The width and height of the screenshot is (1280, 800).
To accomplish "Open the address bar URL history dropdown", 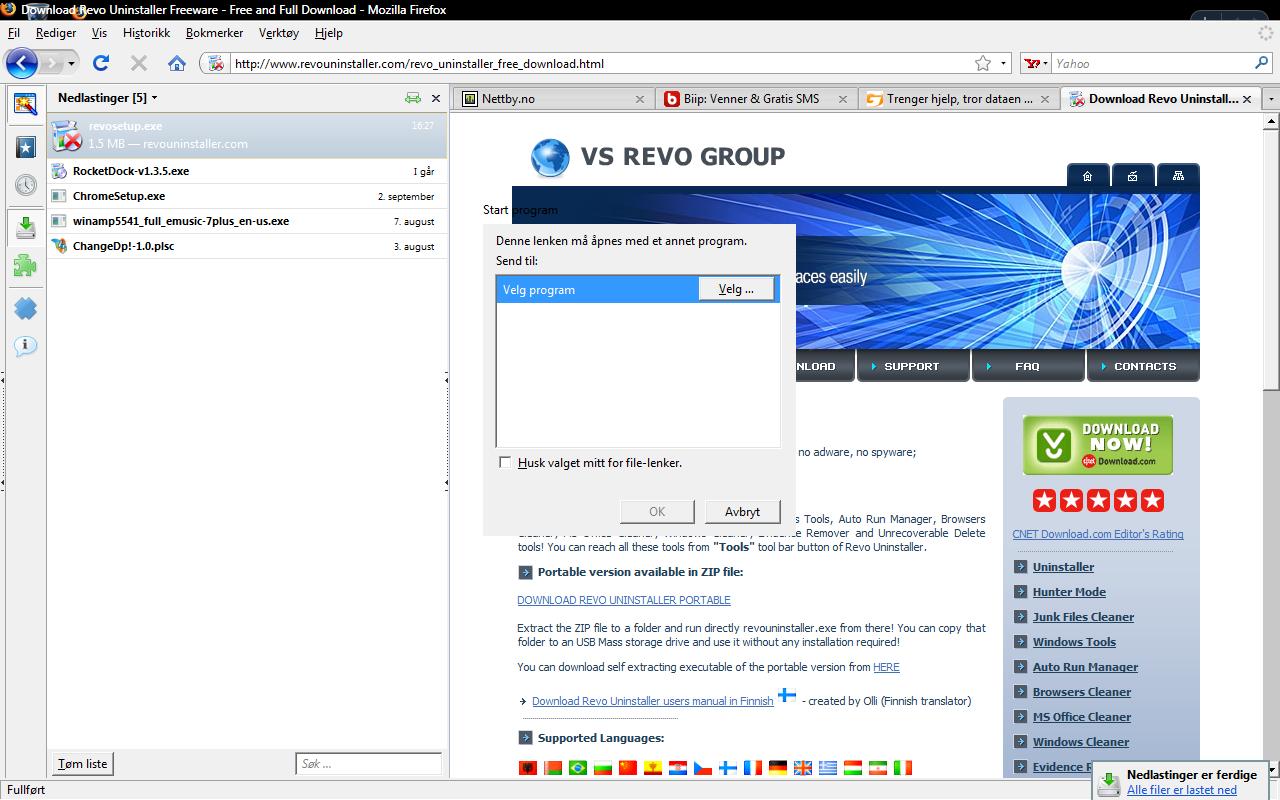I will coord(1004,63).
